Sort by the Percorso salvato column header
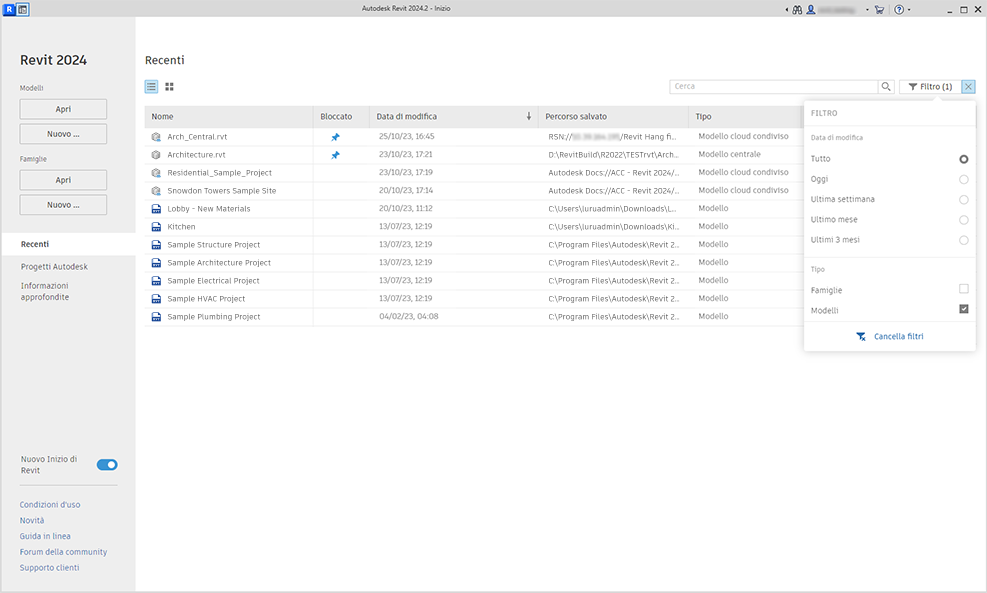 pyautogui.click(x=612, y=116)
